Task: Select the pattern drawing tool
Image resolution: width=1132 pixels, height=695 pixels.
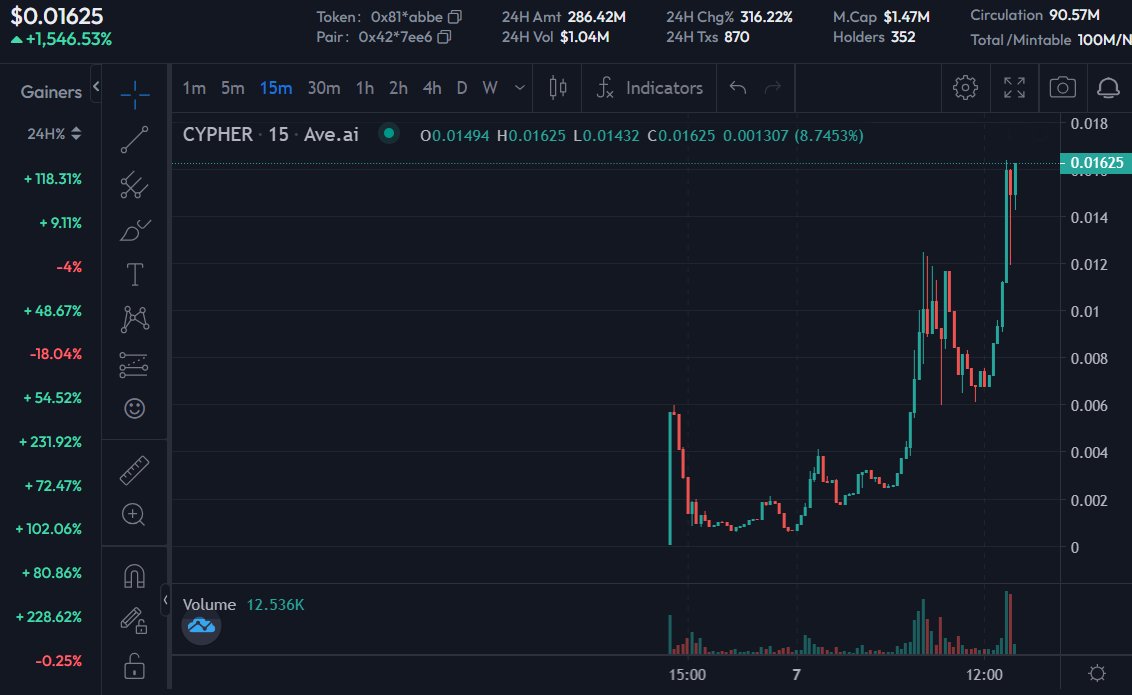Action: click(134, 319)
